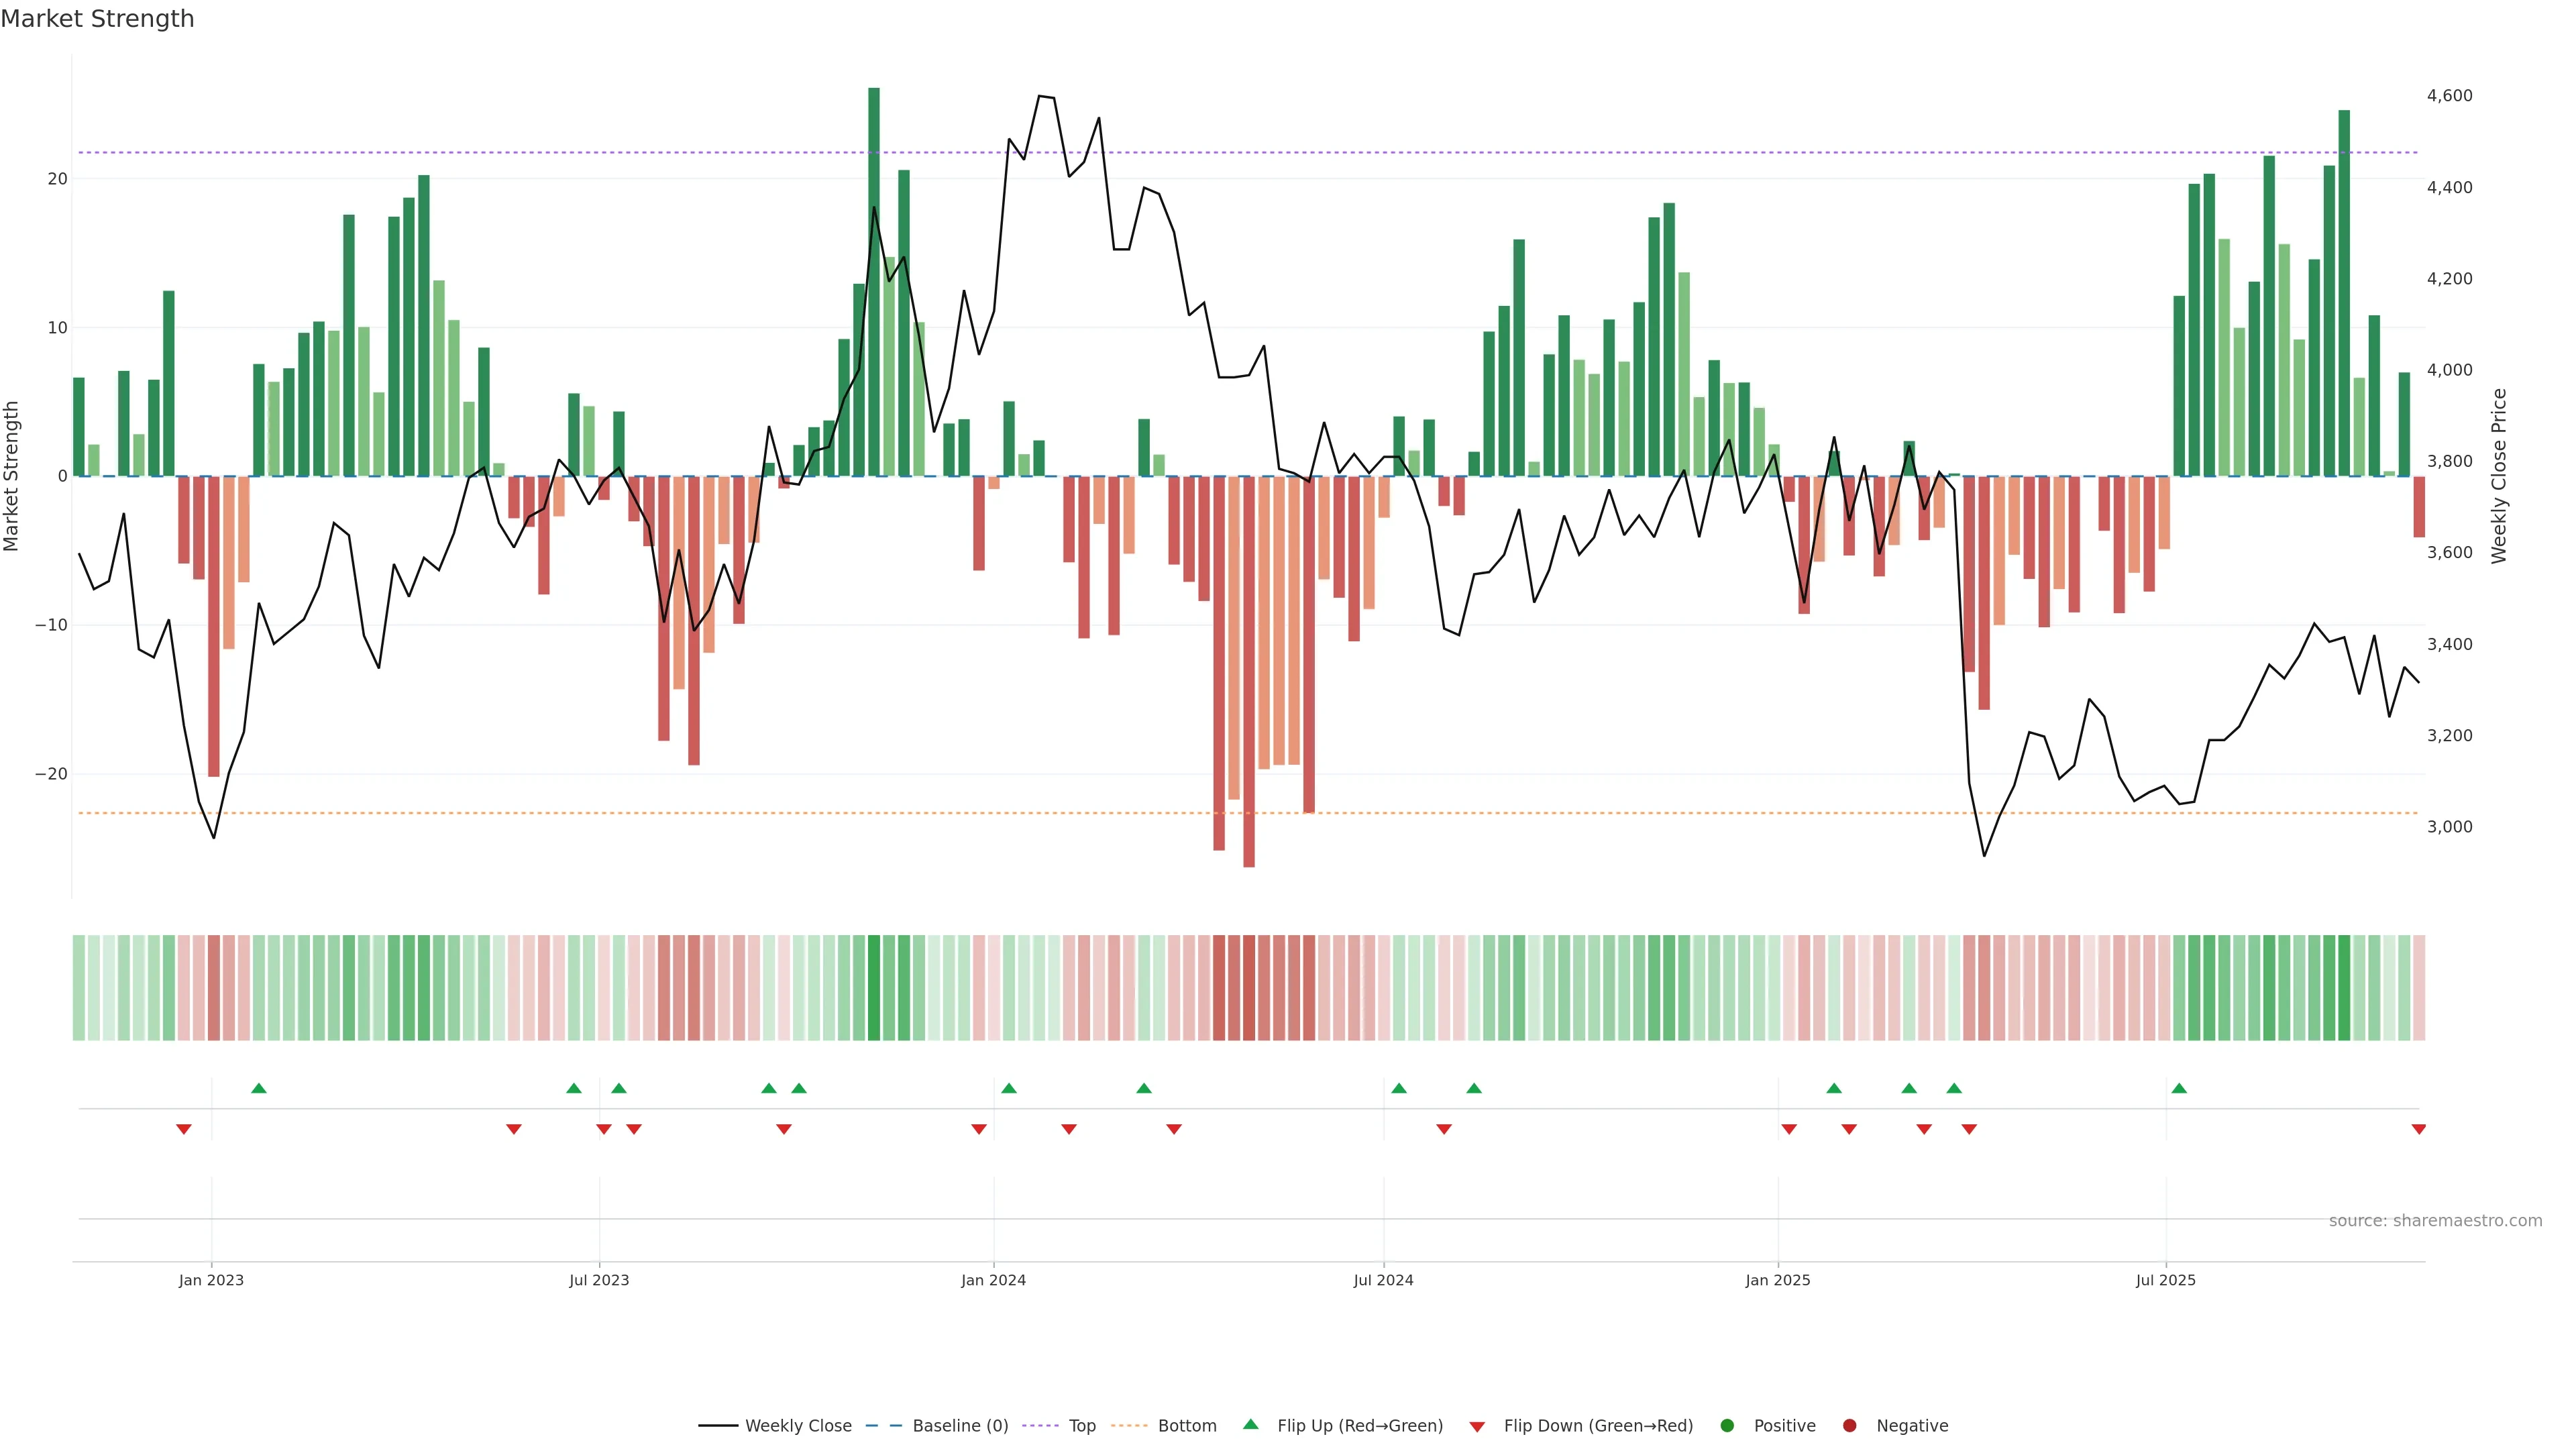
Task: Click the −20 tick on left axis
Action: click(51, 774)
